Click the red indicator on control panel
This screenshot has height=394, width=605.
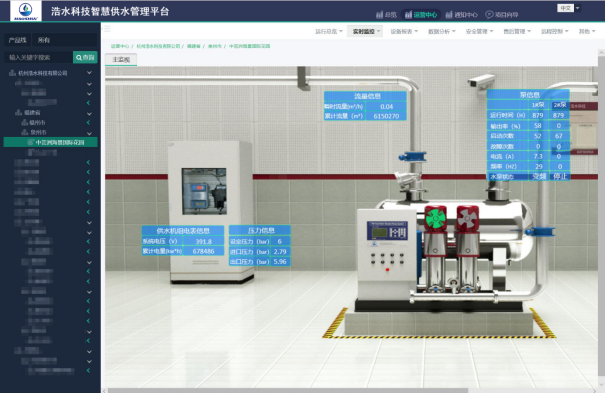tap(387, 269)
